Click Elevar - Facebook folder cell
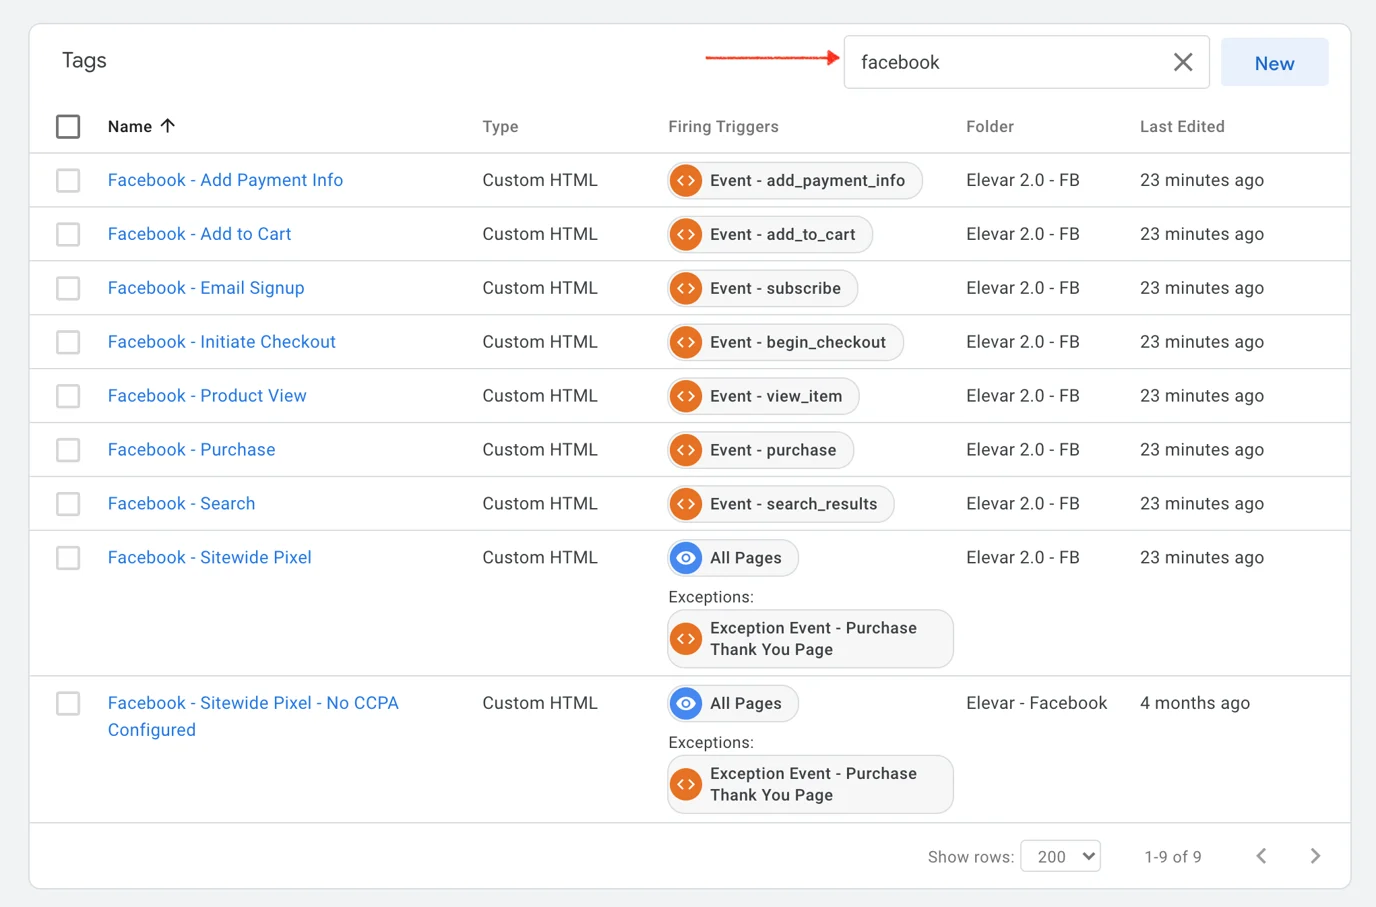 [1036, 703]
